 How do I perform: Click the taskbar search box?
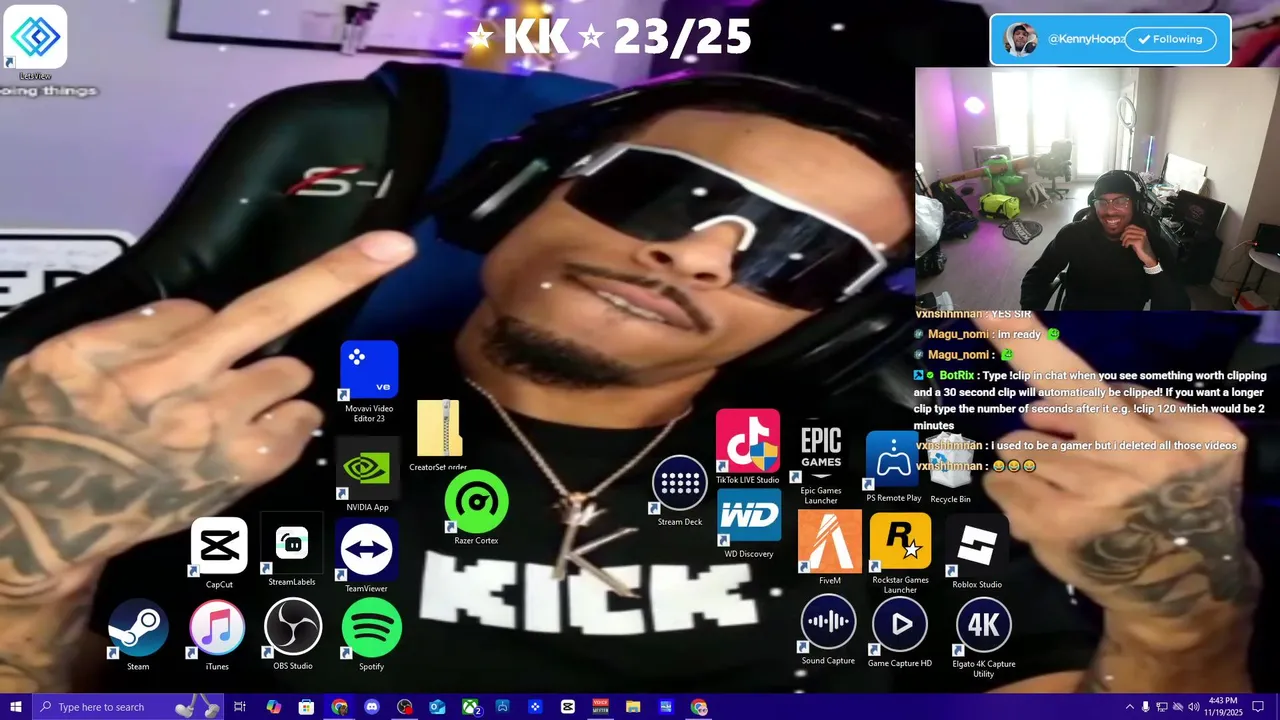(x=128, y=707)
